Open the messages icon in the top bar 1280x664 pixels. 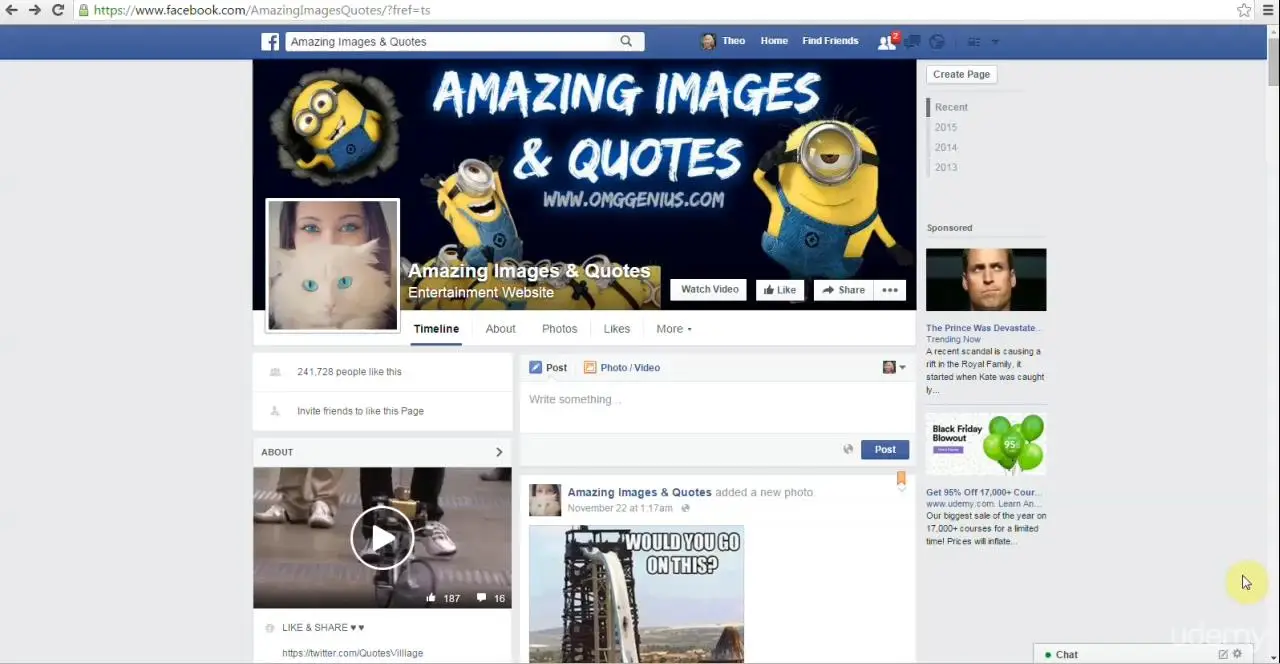pyautogui.click(x=912, y=41)
